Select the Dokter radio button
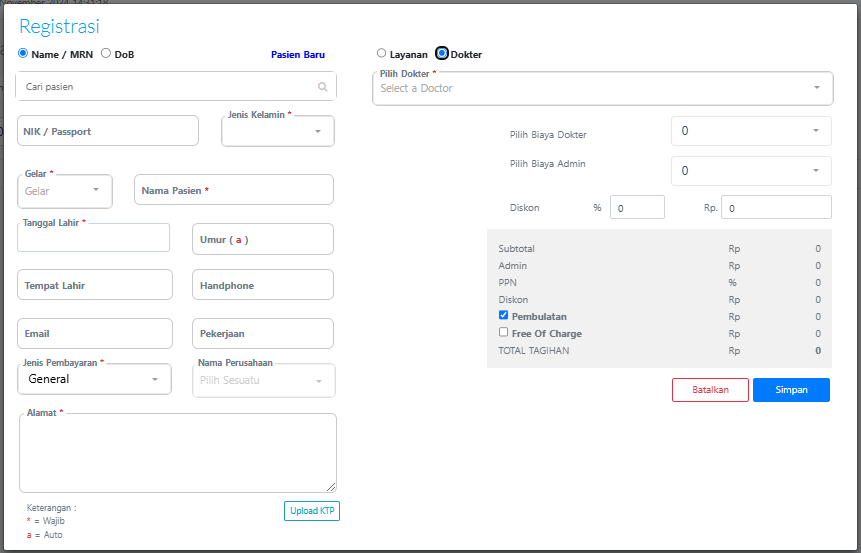This screenshot has width=861, height=553. [x=442, y=53]
